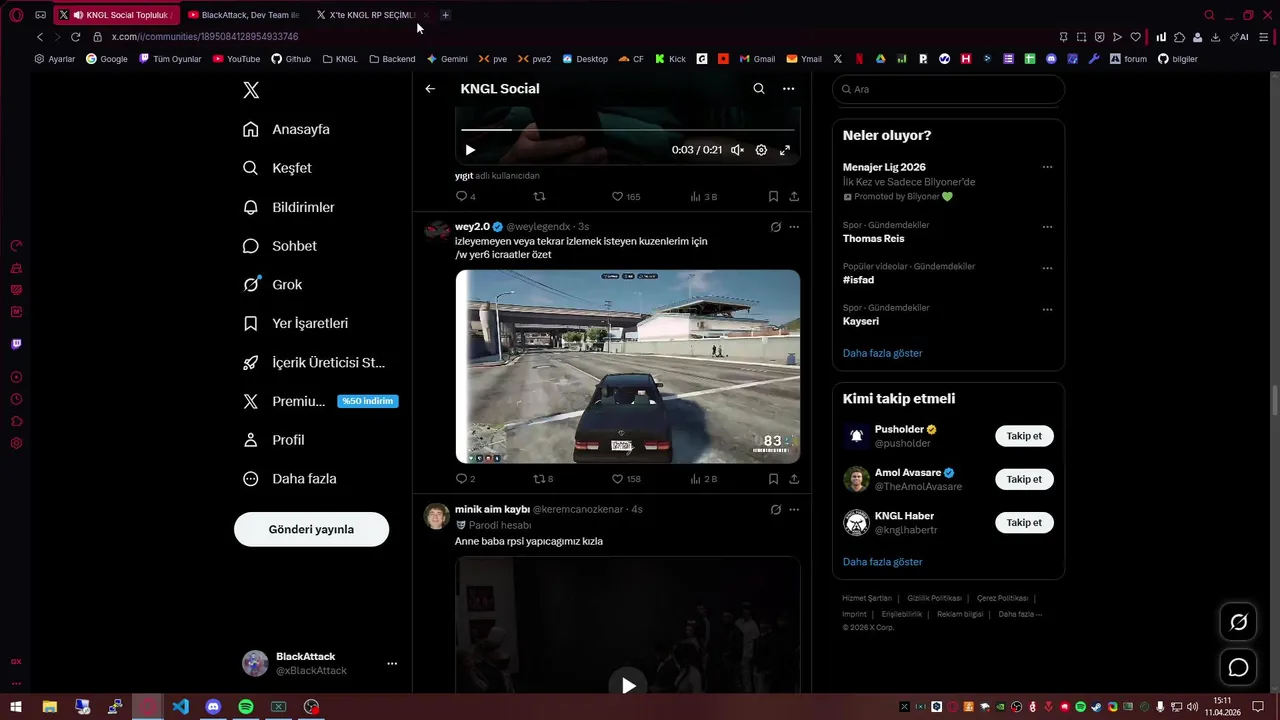Open Kayseri trend options
This screenshot has height=720, width=1280.
1047,309
